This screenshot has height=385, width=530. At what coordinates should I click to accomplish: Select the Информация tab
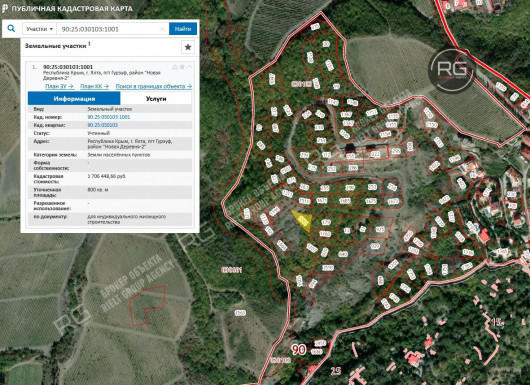coord(74,99)
